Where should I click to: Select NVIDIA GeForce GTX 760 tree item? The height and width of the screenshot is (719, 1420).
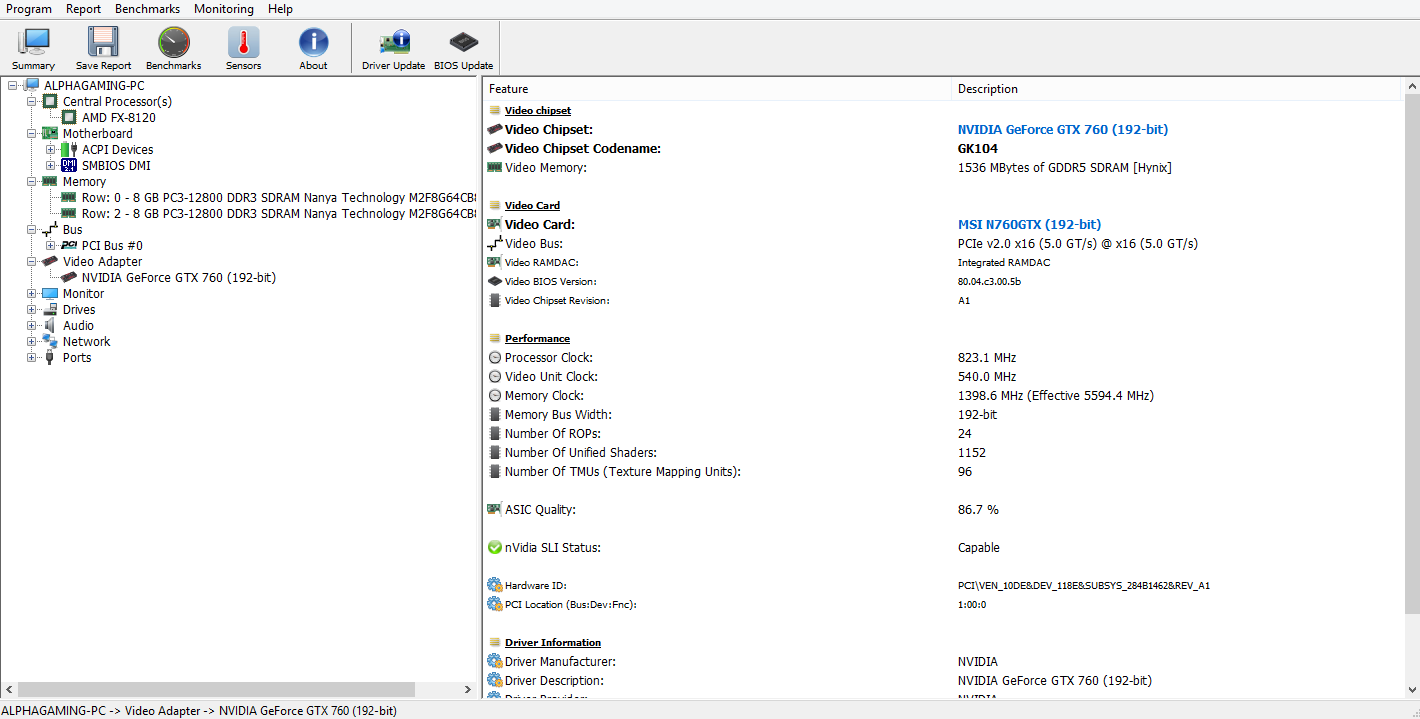(x=179, y=277)
